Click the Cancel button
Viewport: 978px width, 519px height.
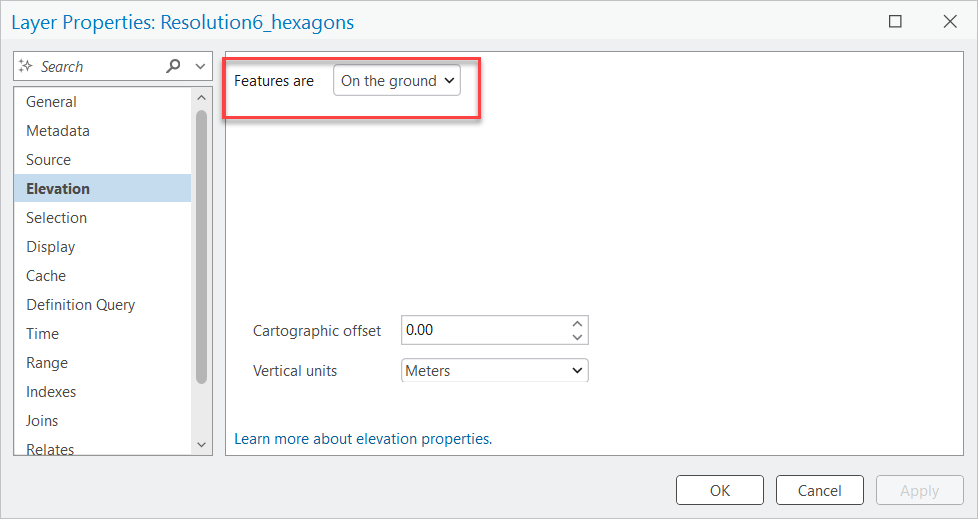click(x=820, y=490)
